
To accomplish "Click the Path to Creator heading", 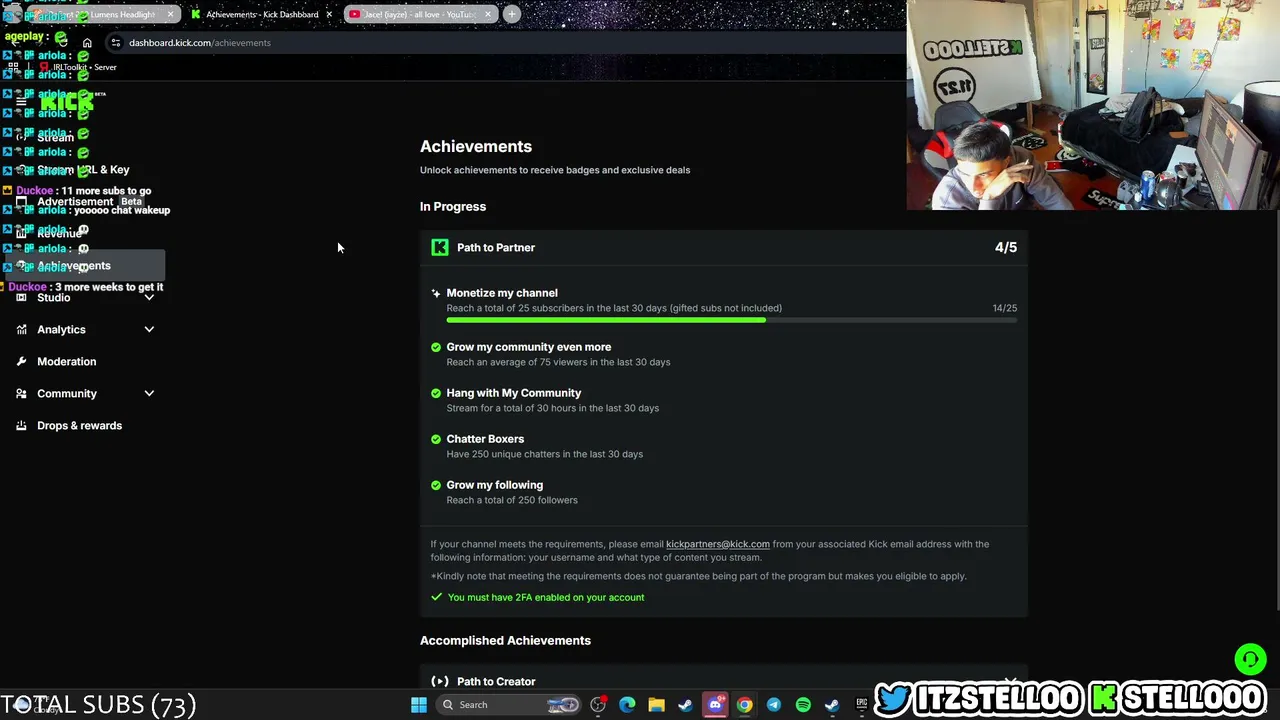I will pyautogui.click(x=496, y=682).
